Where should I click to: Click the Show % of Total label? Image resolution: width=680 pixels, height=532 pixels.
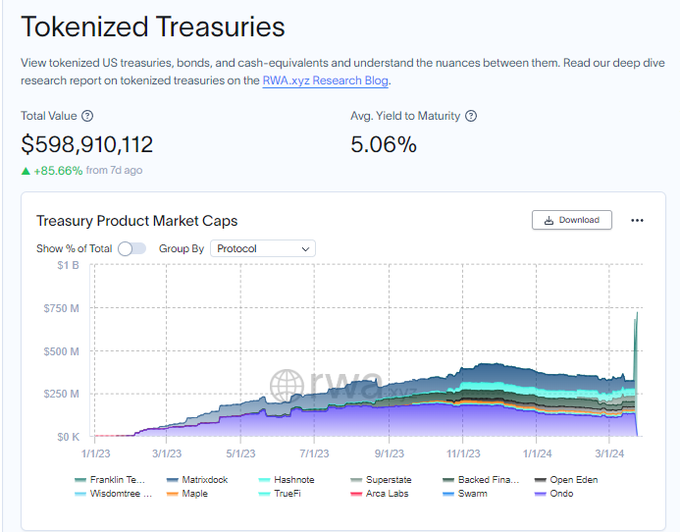[x=74, y=248]
